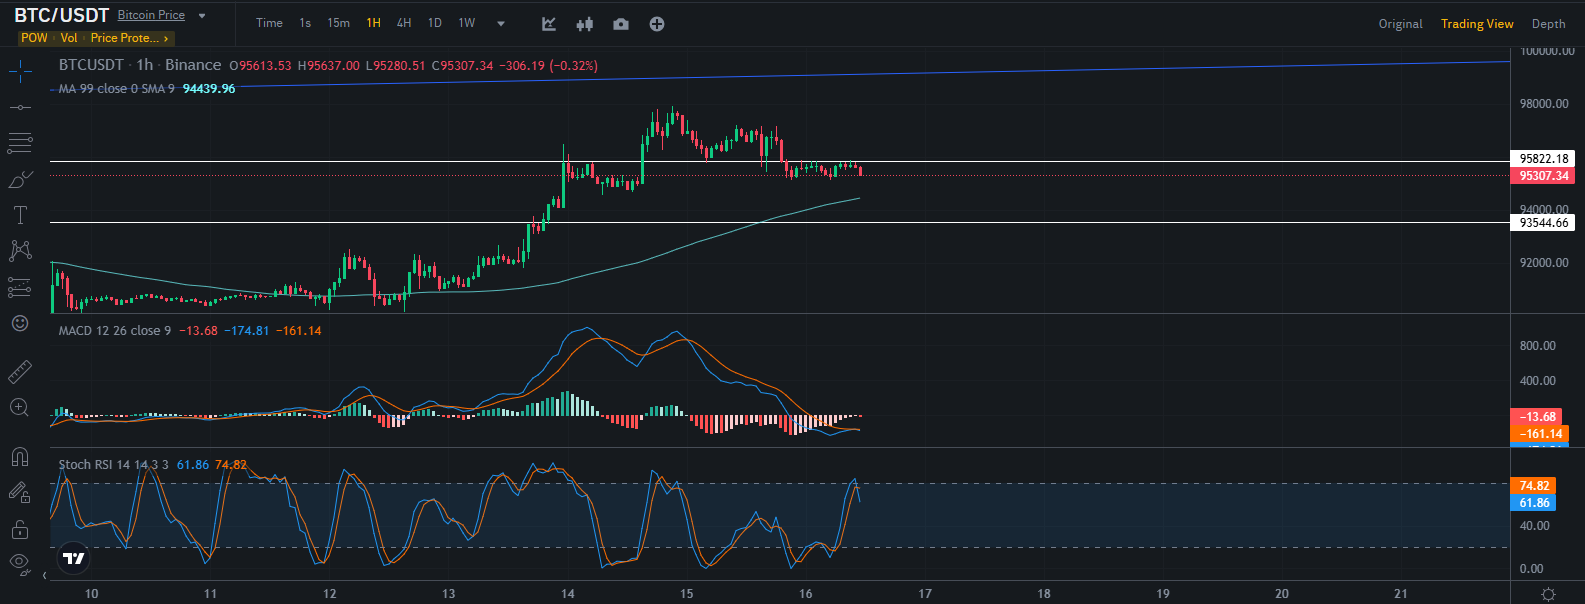Image resolution: width=1585 pixels, height=604 pixels.
Task: Open the prediction and measurement tool
Action: tap(20, 287)
